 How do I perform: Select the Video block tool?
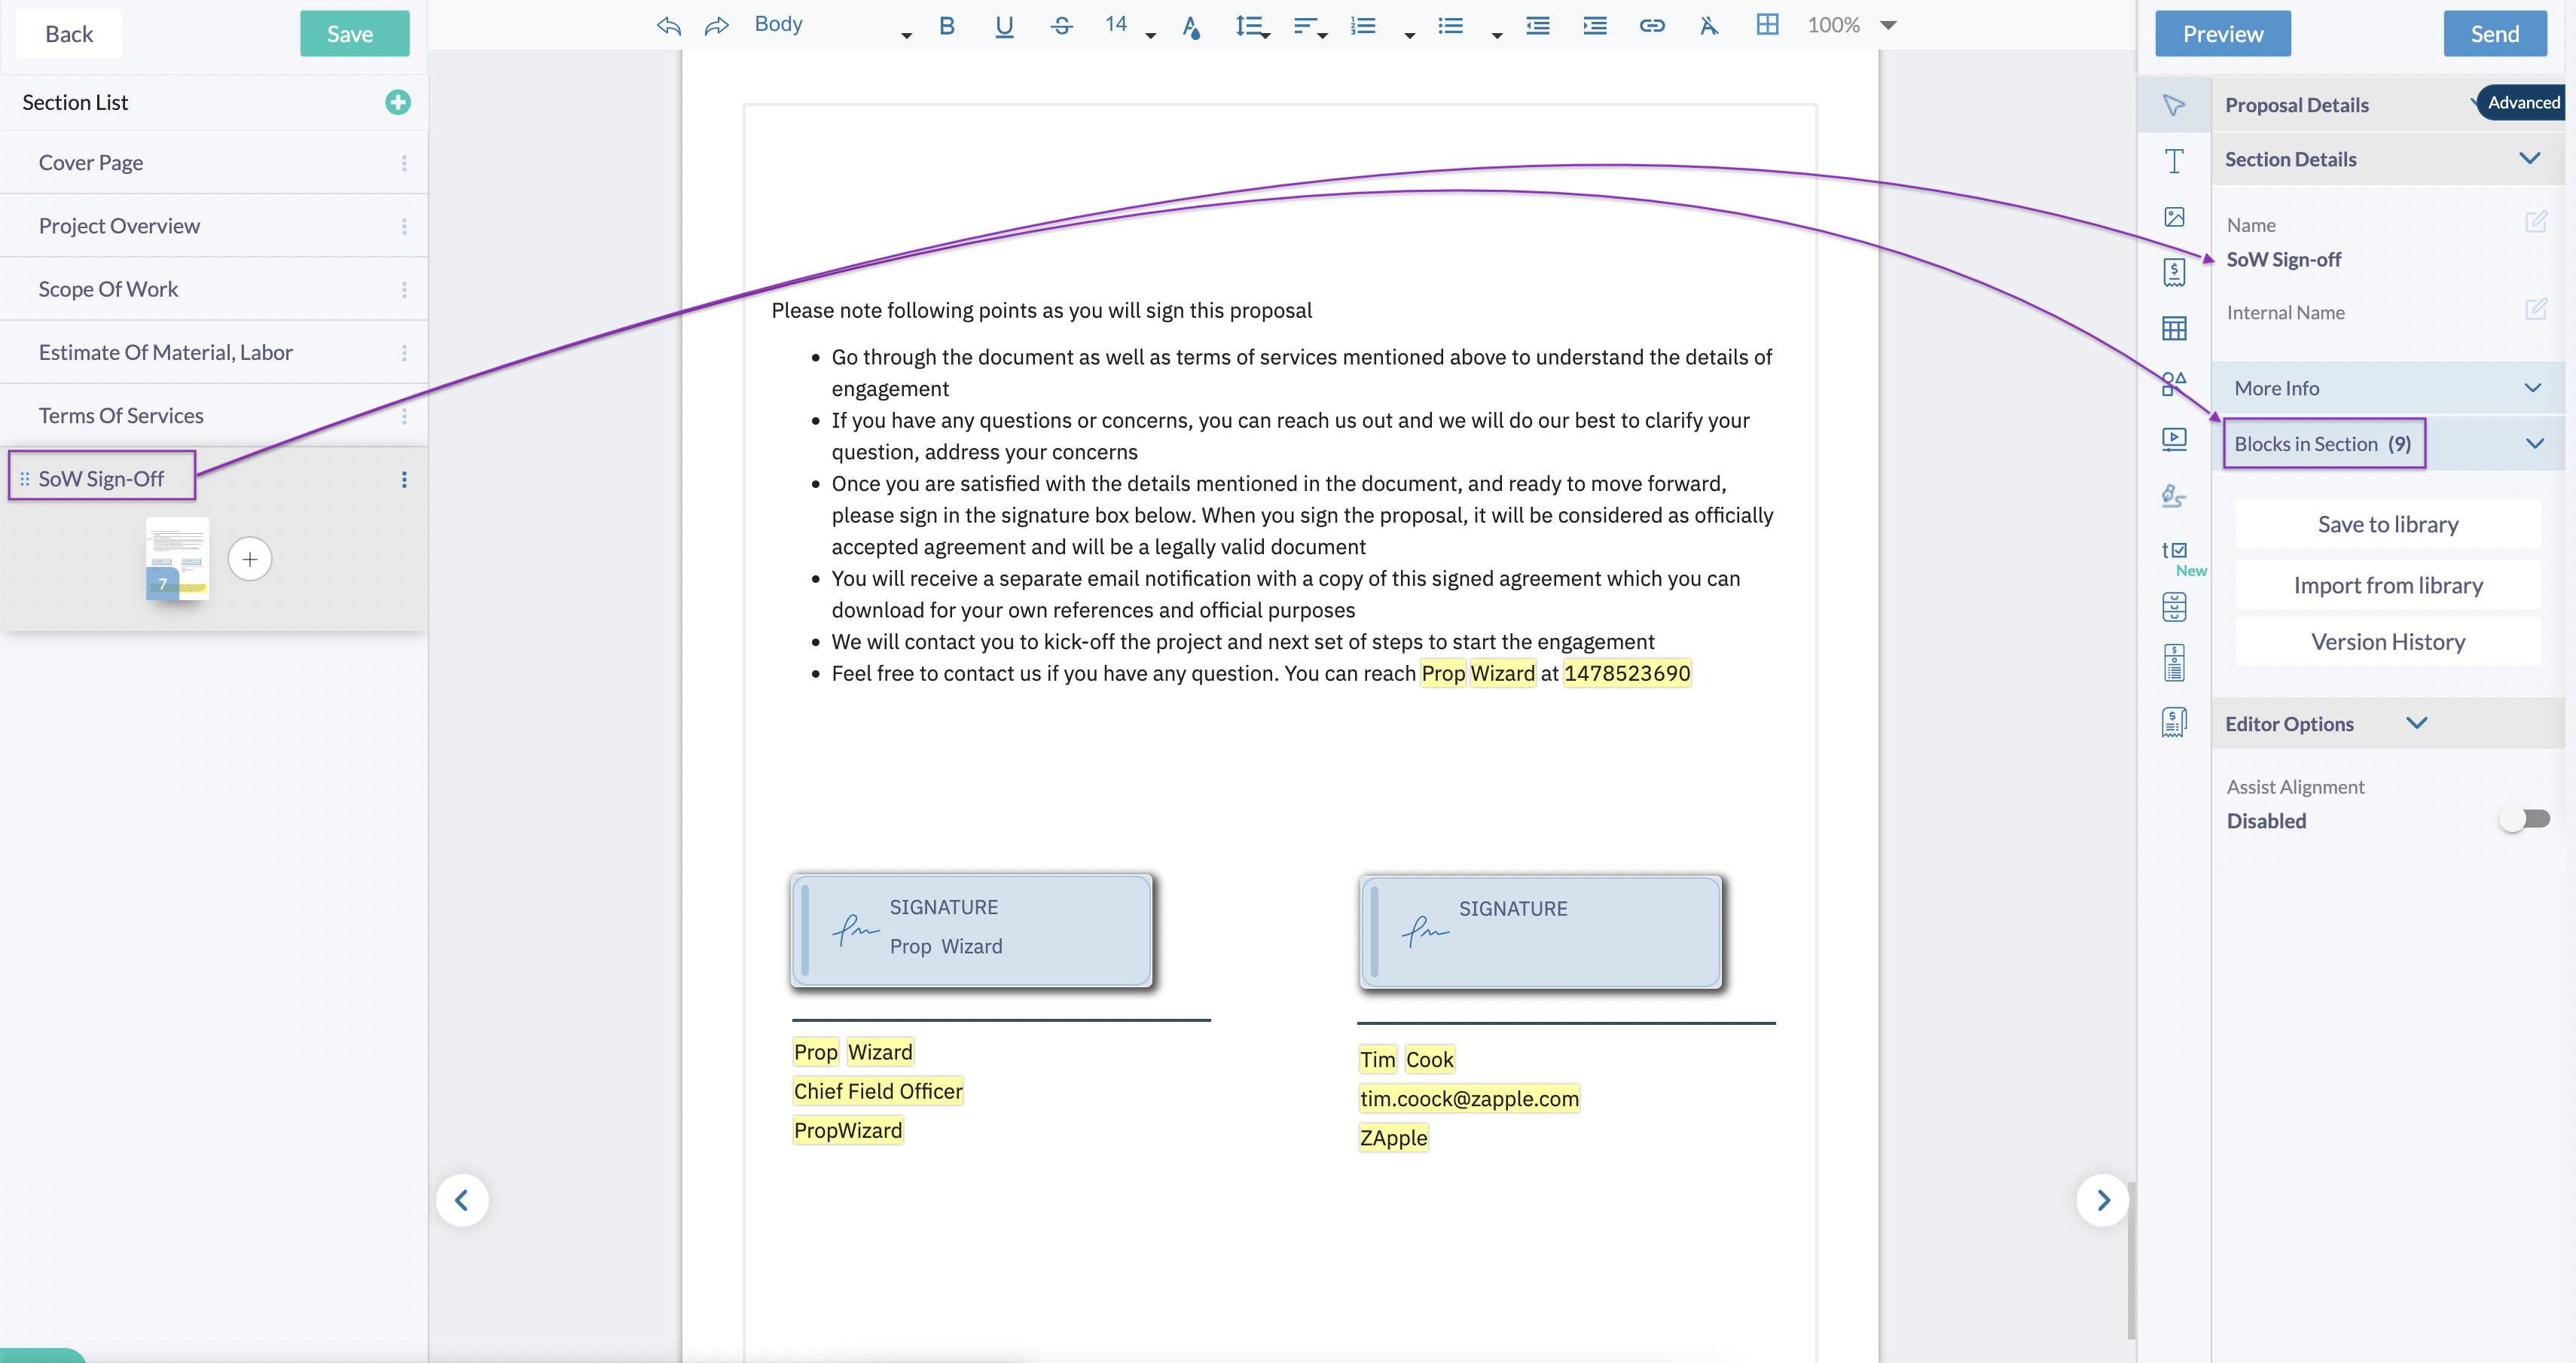(x=2173, y=439)
